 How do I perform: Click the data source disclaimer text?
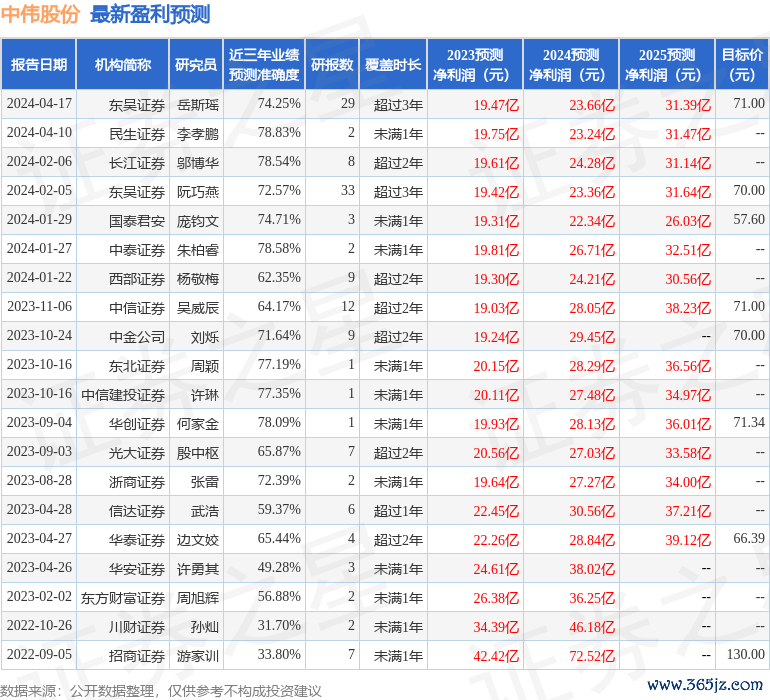161,691
